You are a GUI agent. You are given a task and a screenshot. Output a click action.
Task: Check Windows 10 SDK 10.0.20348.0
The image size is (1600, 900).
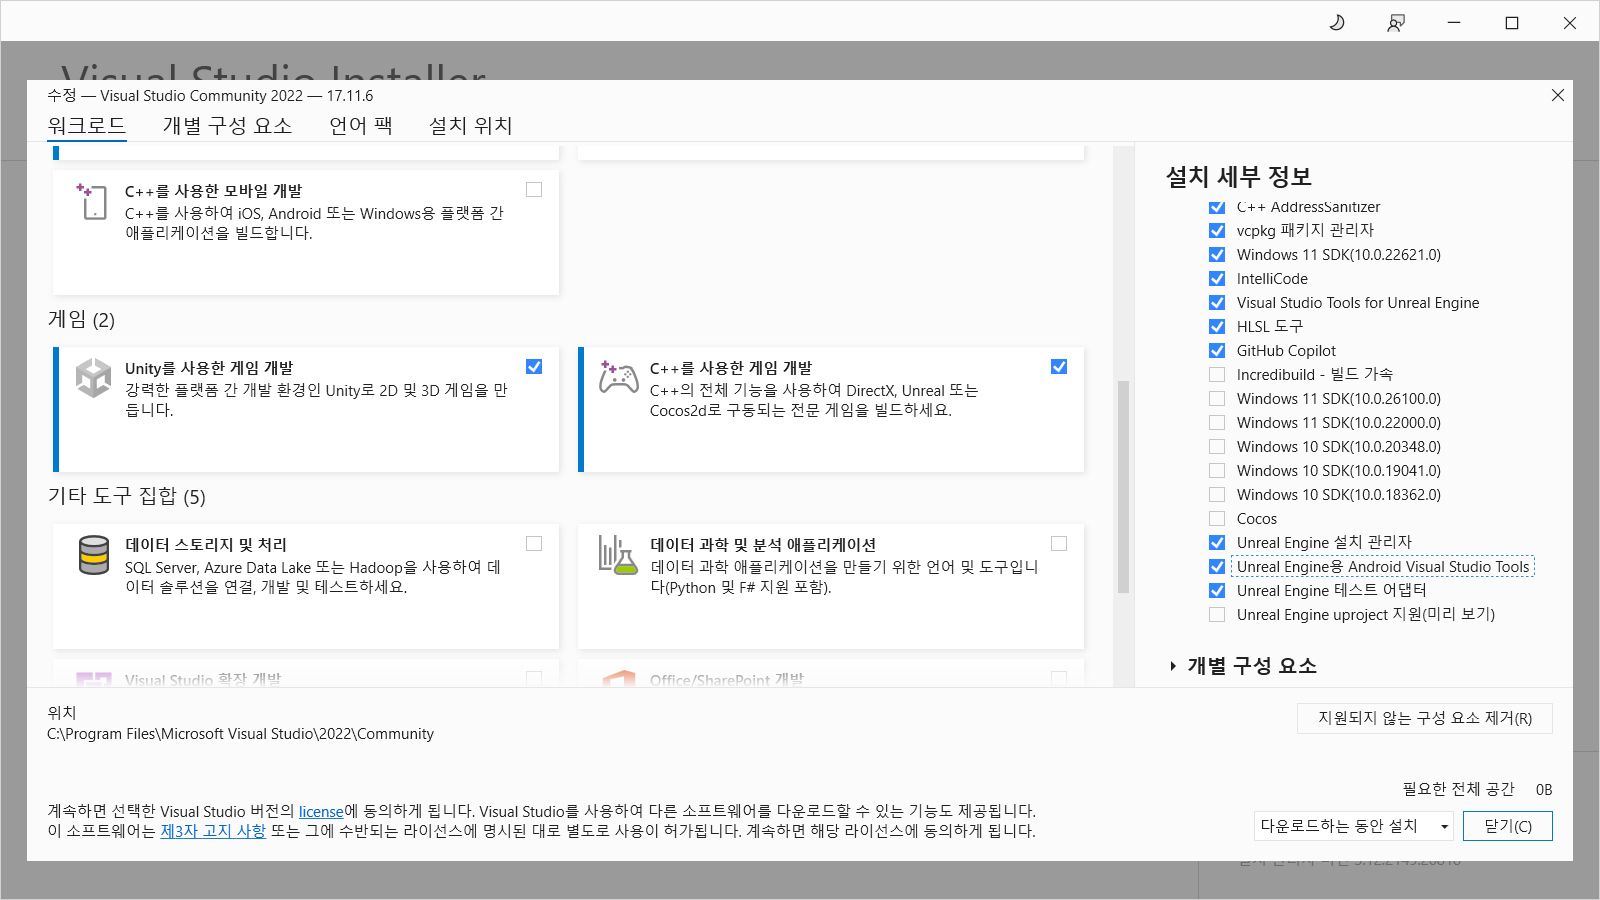pyautogui.click(x=1217, y=447)
